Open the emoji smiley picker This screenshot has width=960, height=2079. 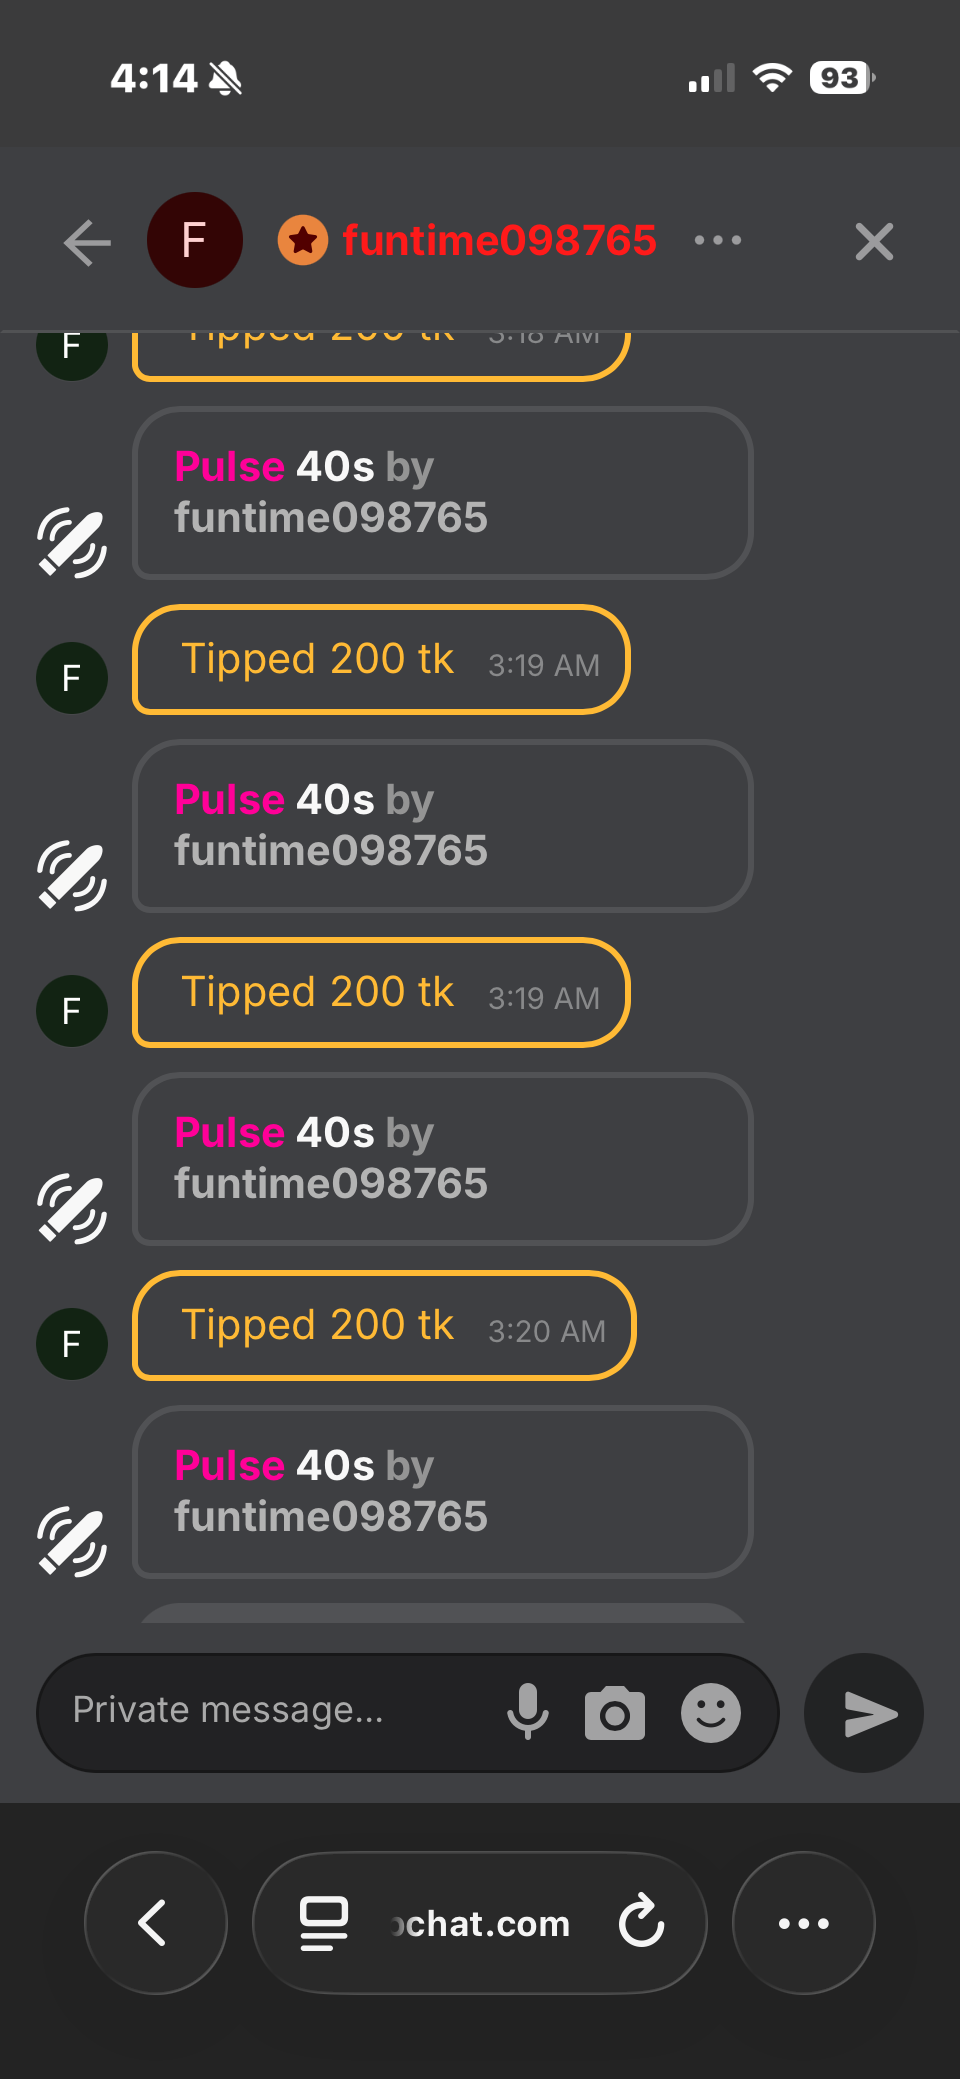pyautogui.click(x=710, y=1713)
